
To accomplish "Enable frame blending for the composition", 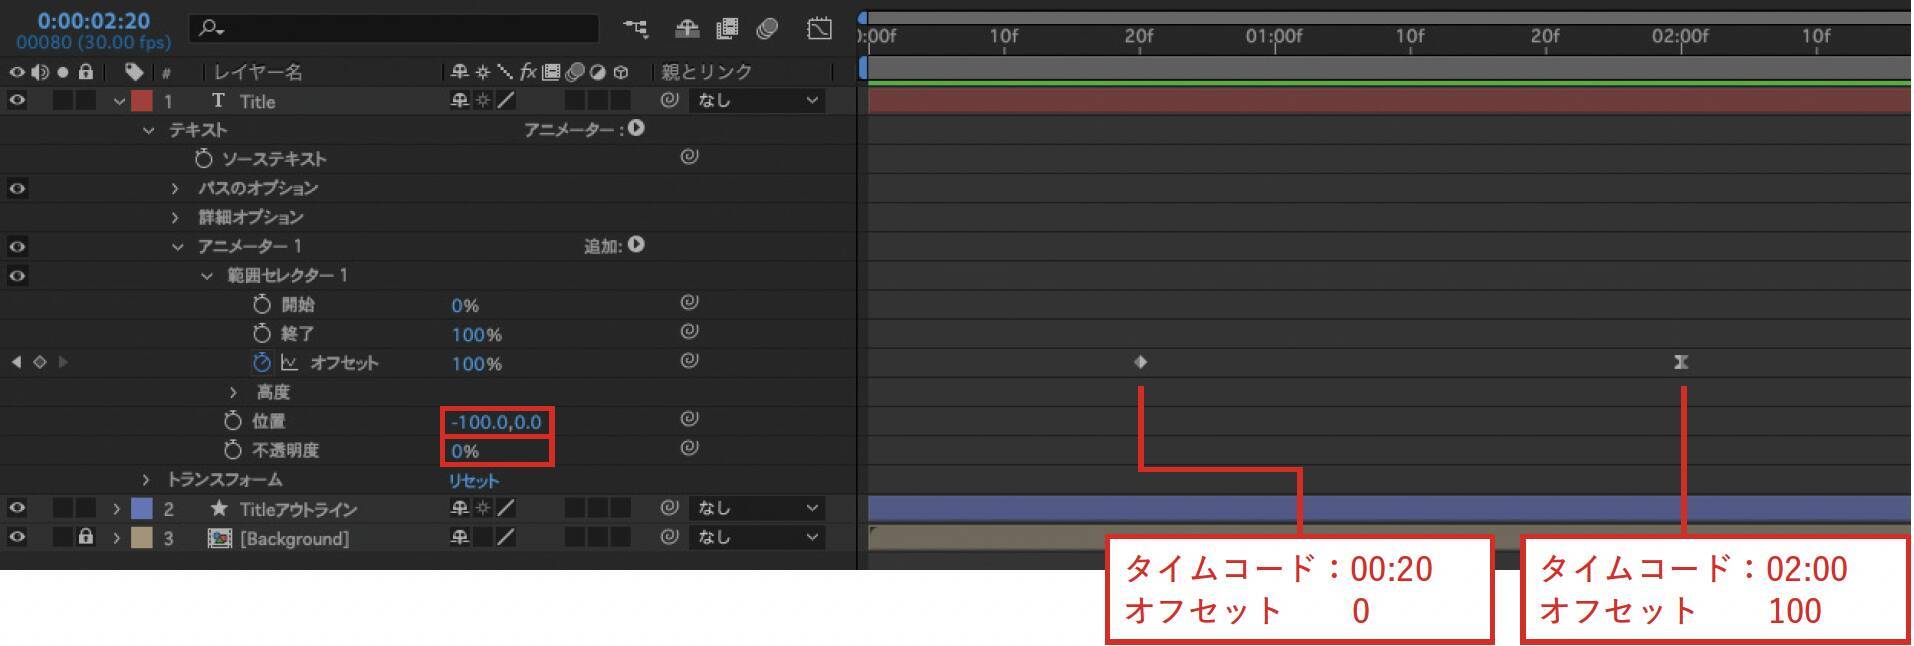I will (727, 29).
